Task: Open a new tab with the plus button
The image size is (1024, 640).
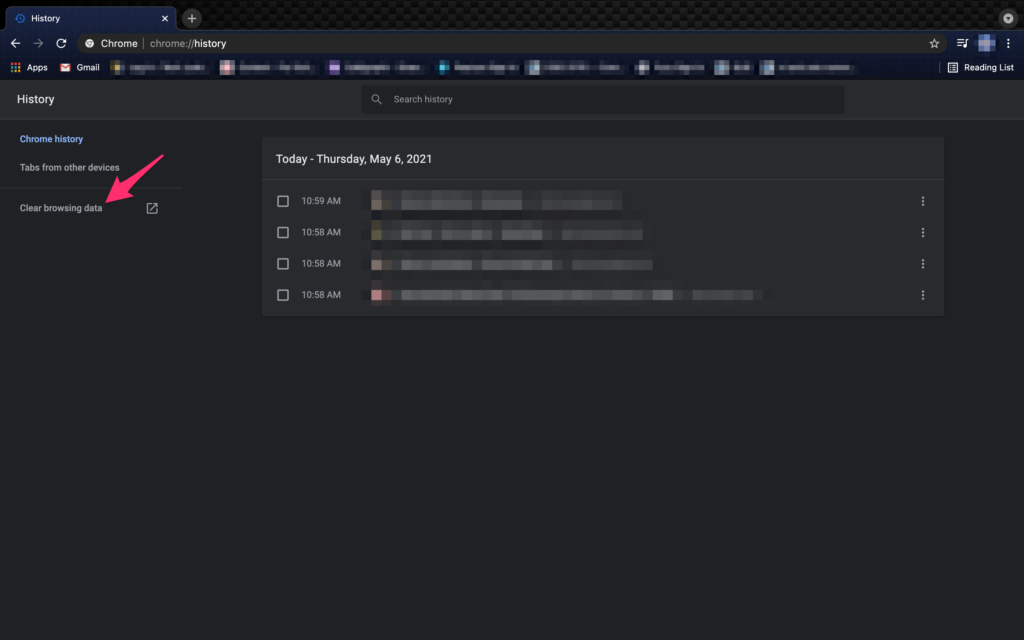Action: click(x=192, y=18)
